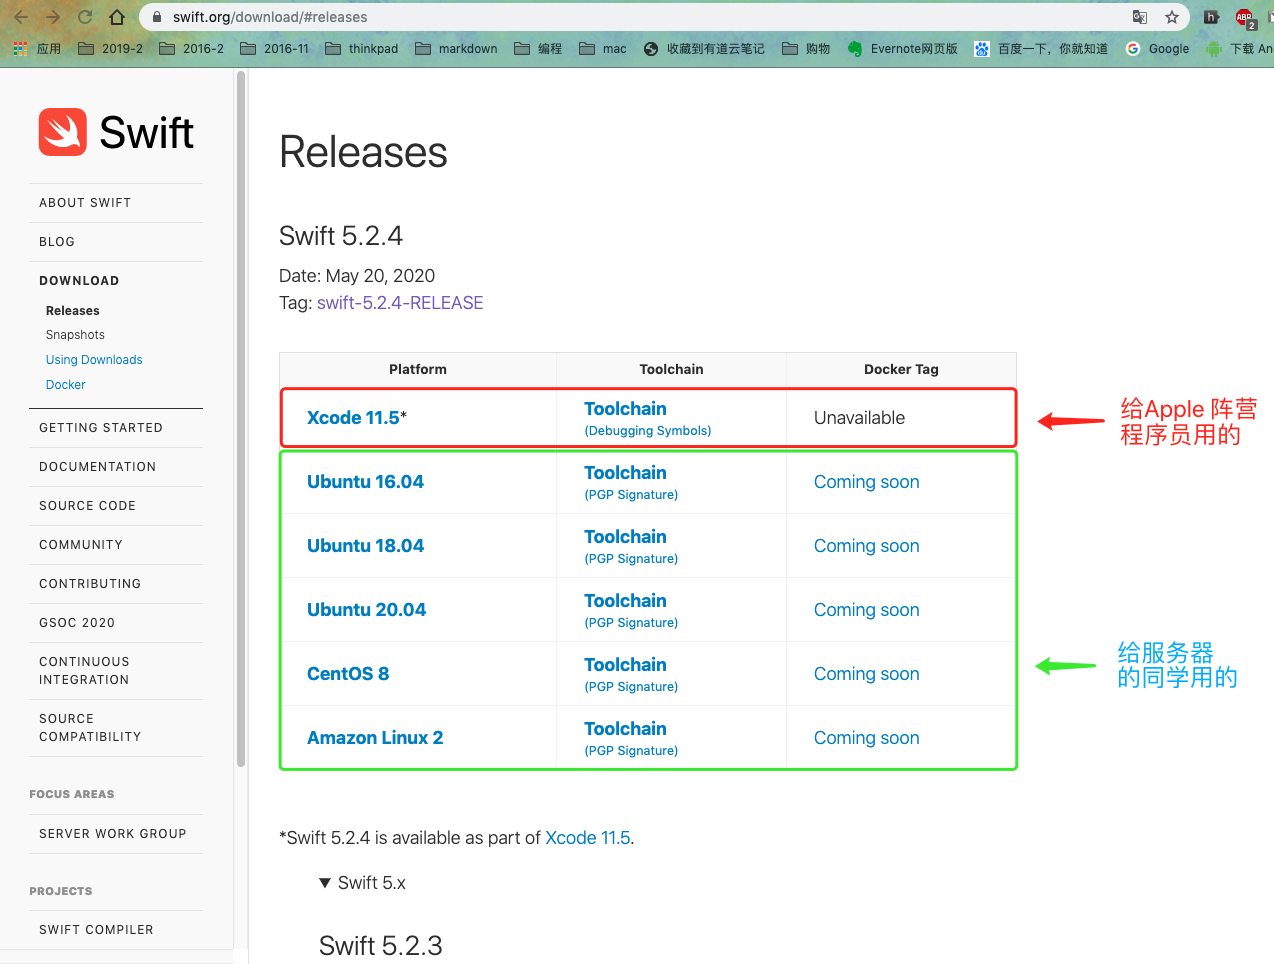Reload the swift.org page
This screenshot has height=964, width=1274.
pos(85,17)
